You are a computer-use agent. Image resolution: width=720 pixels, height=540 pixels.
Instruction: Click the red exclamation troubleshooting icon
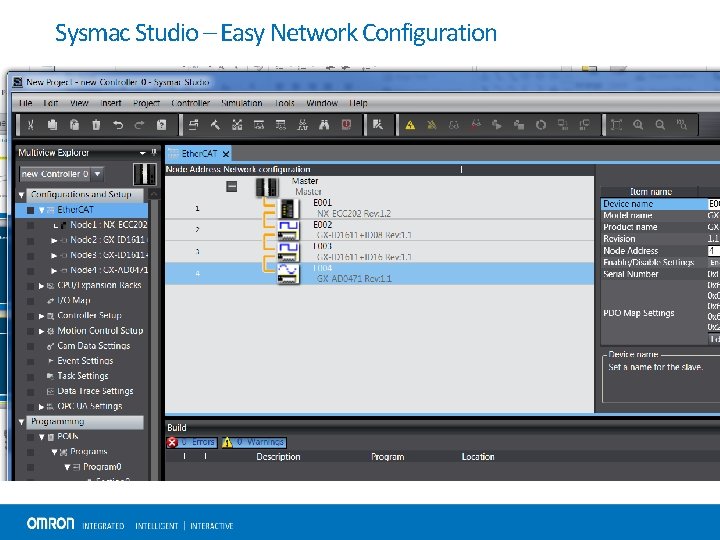point(346,125)
